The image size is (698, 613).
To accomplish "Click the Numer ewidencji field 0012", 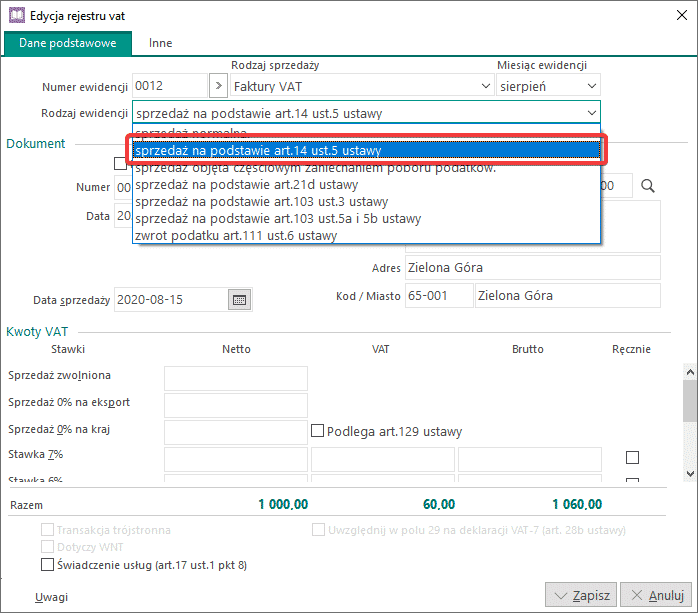I will 170,85.
